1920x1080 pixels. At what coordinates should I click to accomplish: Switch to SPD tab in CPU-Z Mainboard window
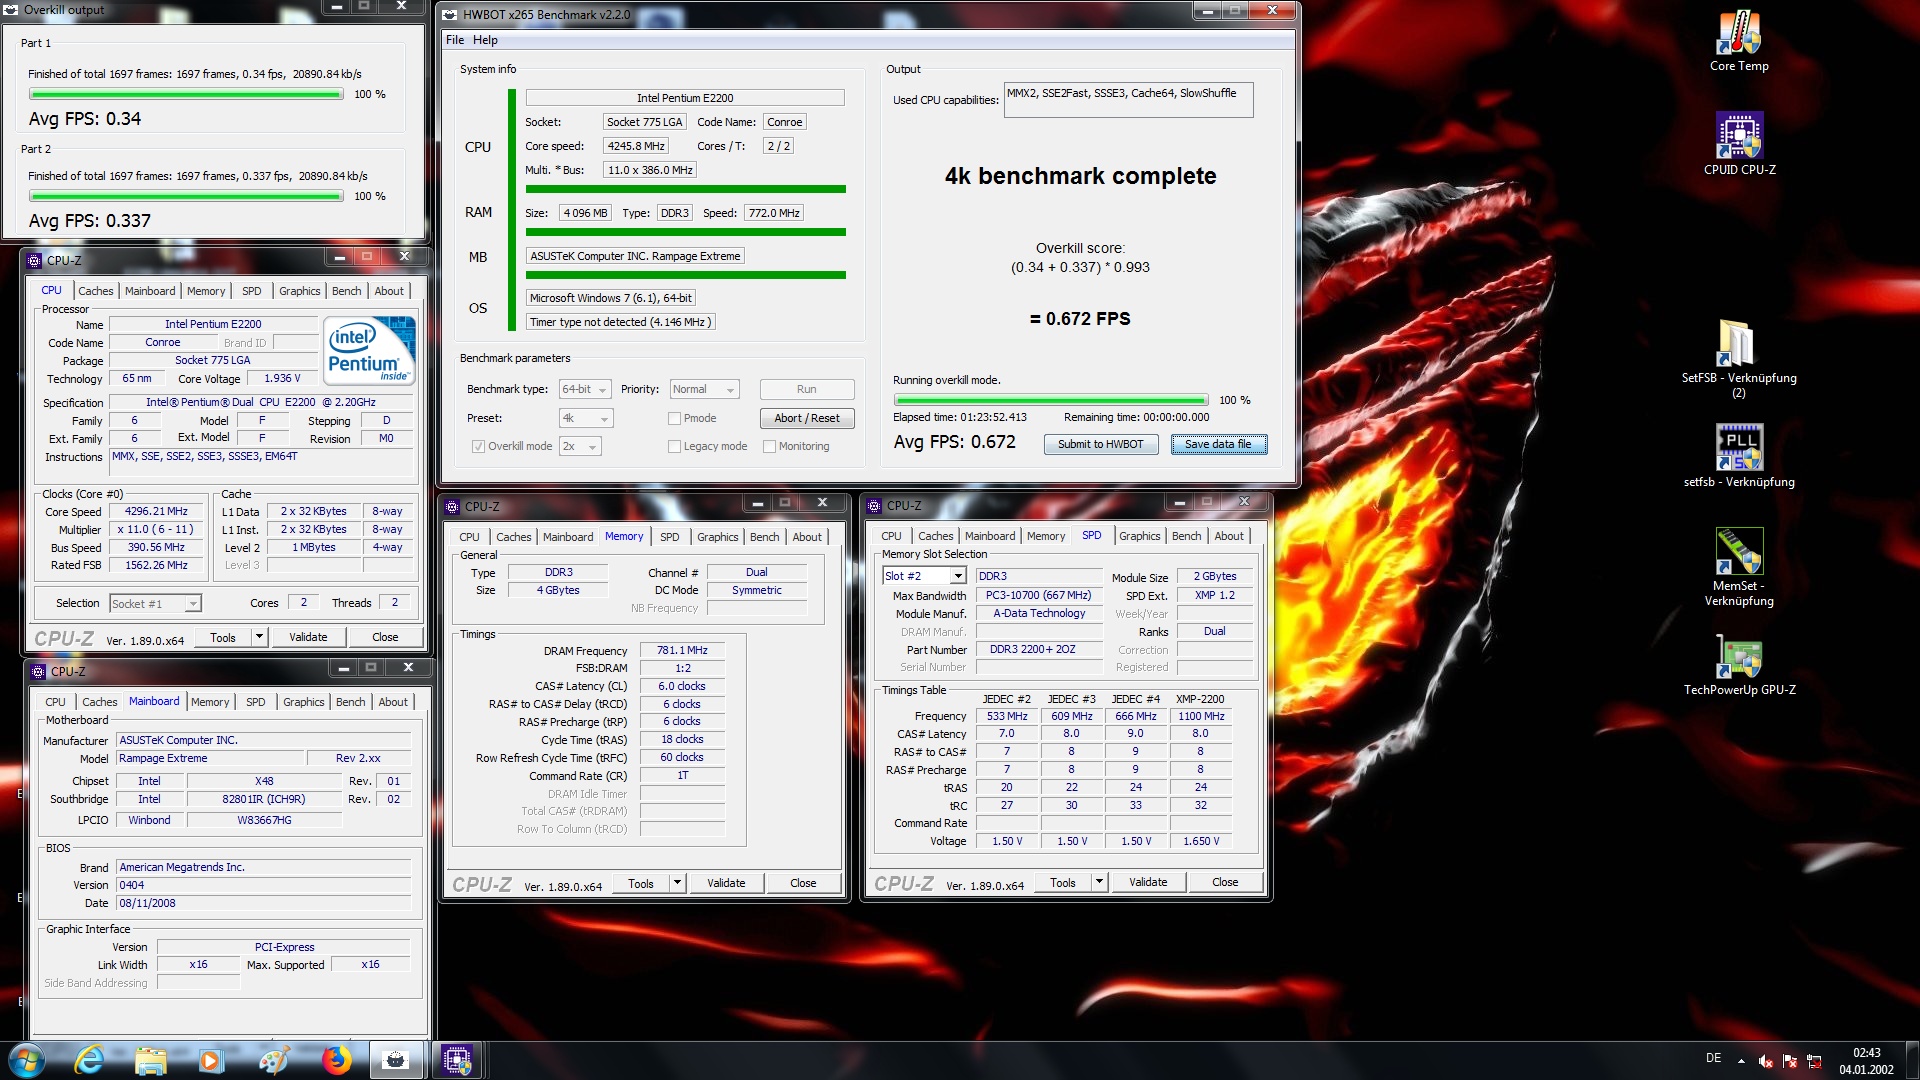point(256,702)
